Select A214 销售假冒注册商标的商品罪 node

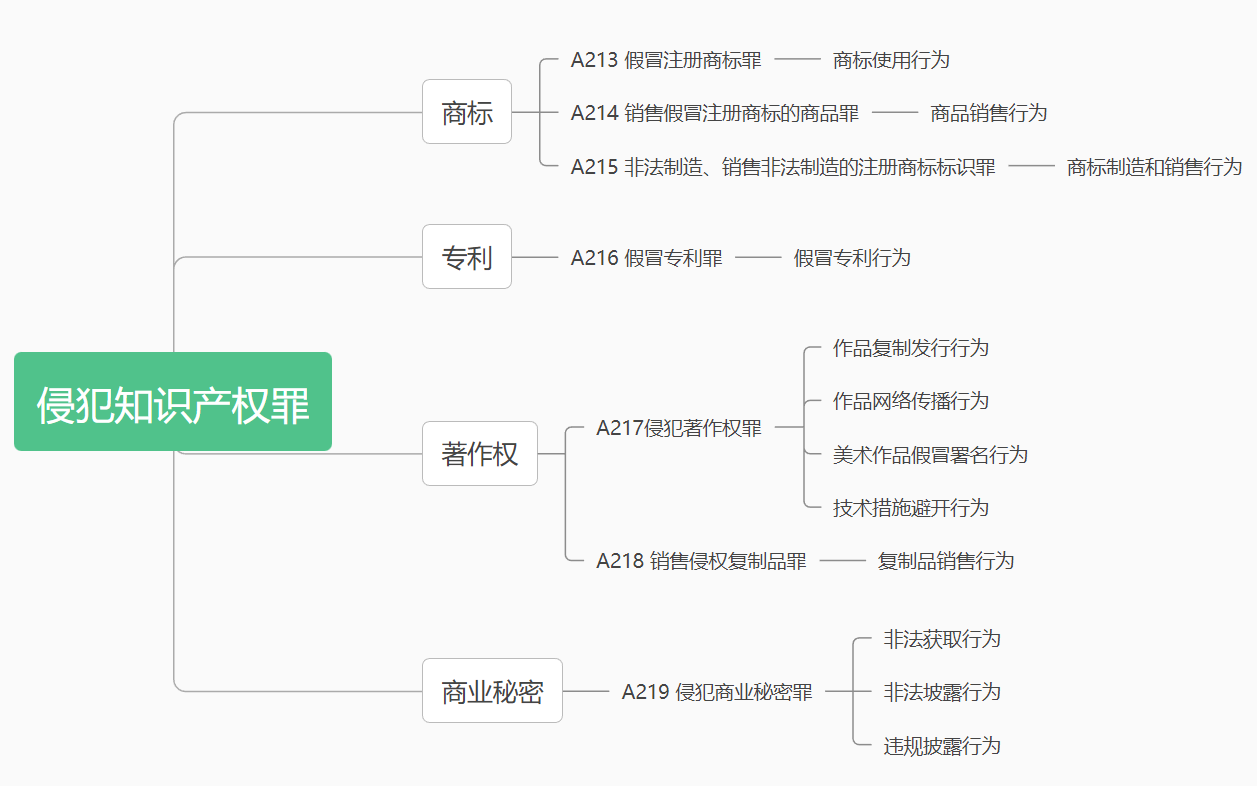[715, 113]
